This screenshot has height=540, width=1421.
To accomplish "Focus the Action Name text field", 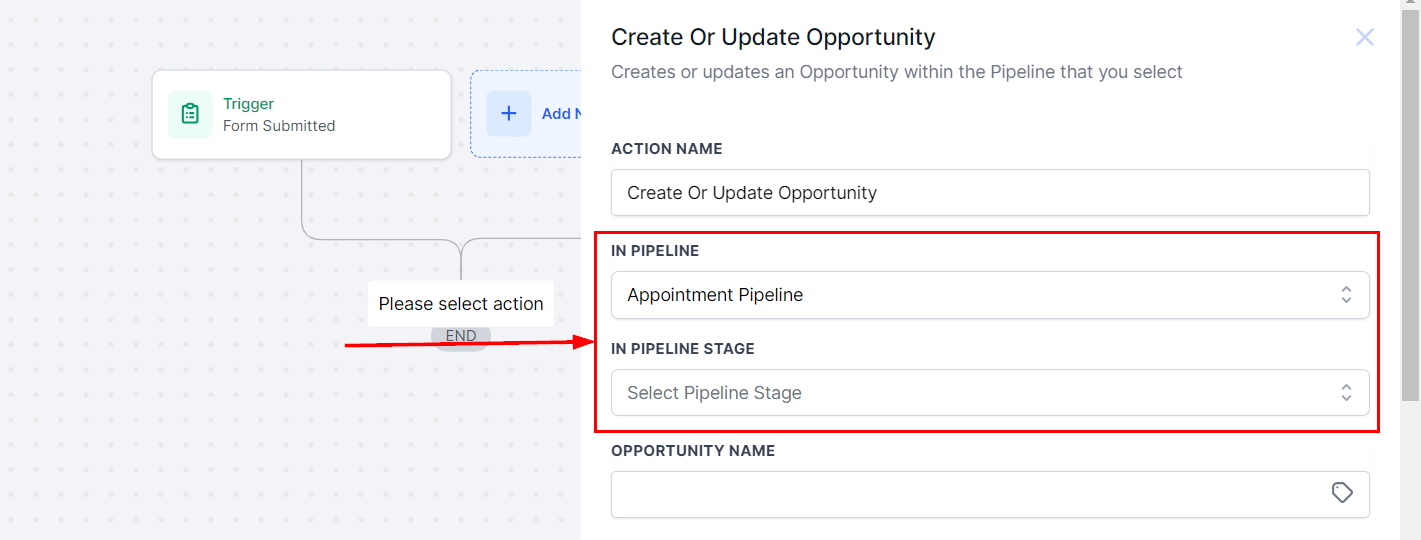I will point(989,193).
